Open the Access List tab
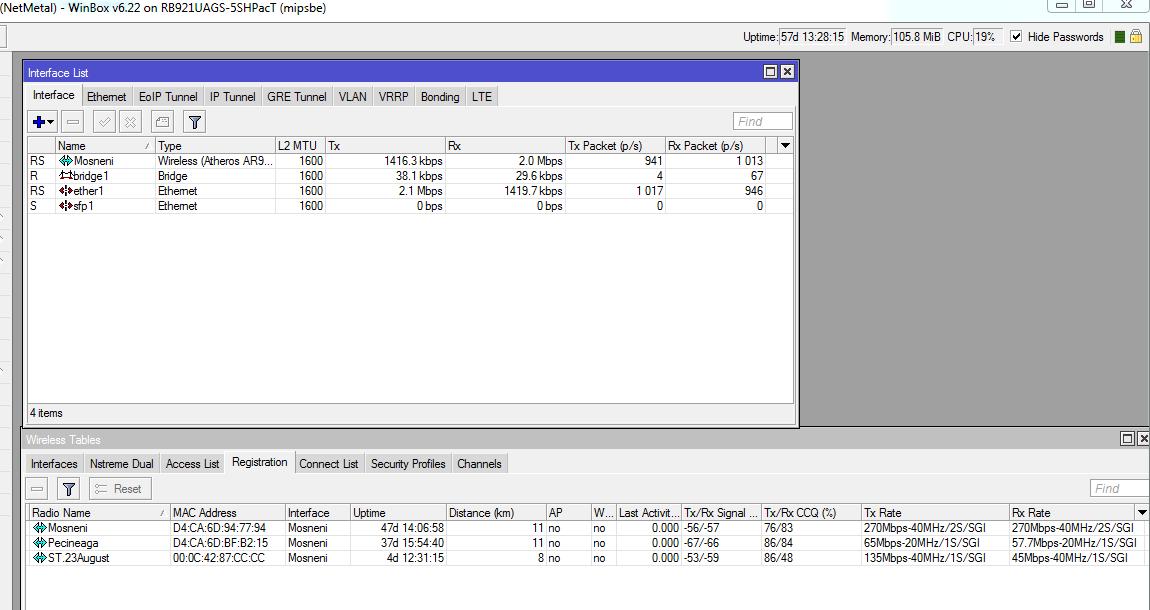 pyautogui.click(x=192, y=464)
